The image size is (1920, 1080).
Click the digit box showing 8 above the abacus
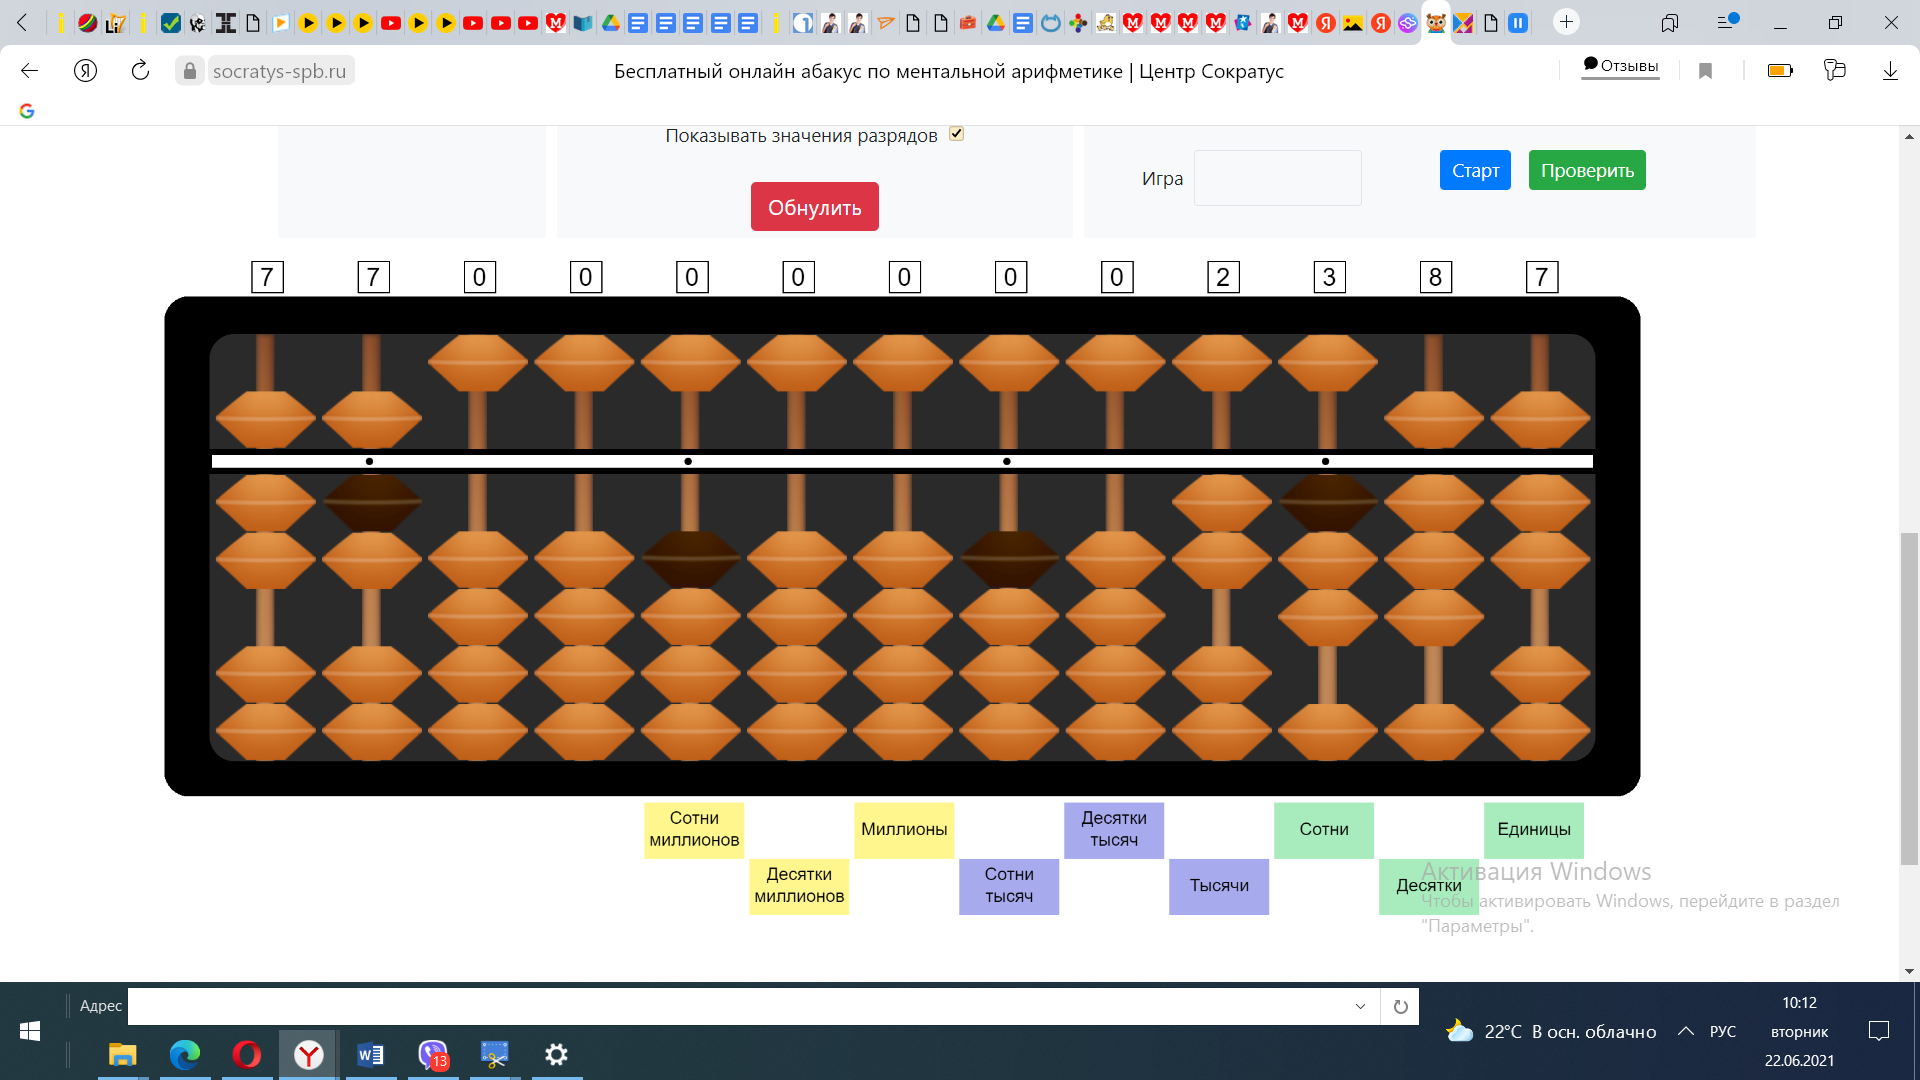pyautogui.click(x=1435, y=277)
